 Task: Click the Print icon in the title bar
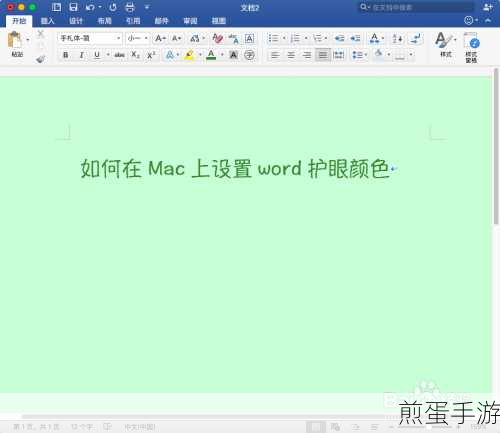(130, 7)
